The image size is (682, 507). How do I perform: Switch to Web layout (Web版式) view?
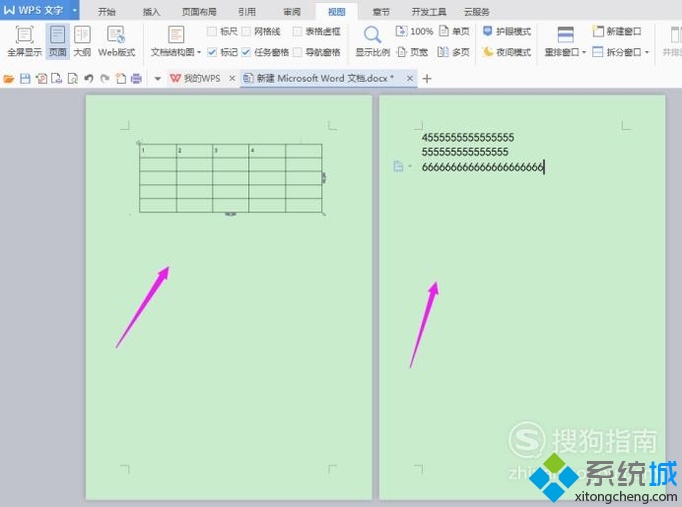point(117,41)
